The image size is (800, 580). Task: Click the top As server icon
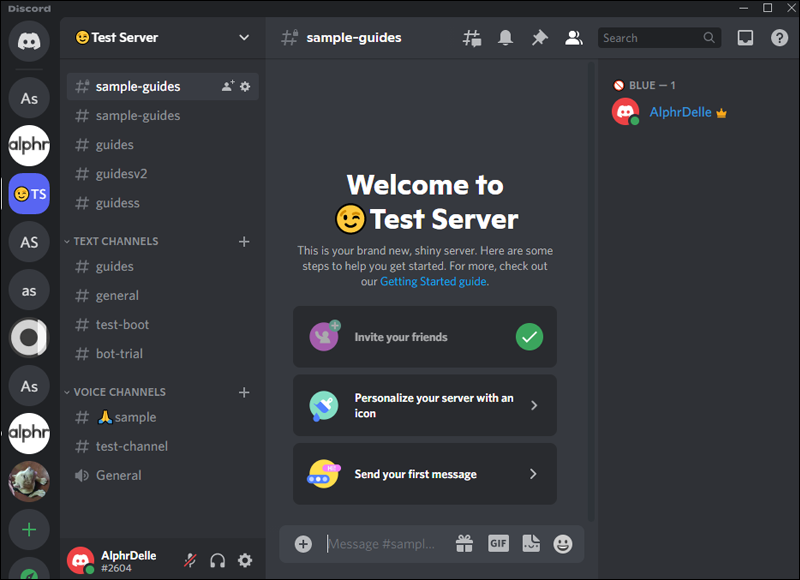(29, 98)
